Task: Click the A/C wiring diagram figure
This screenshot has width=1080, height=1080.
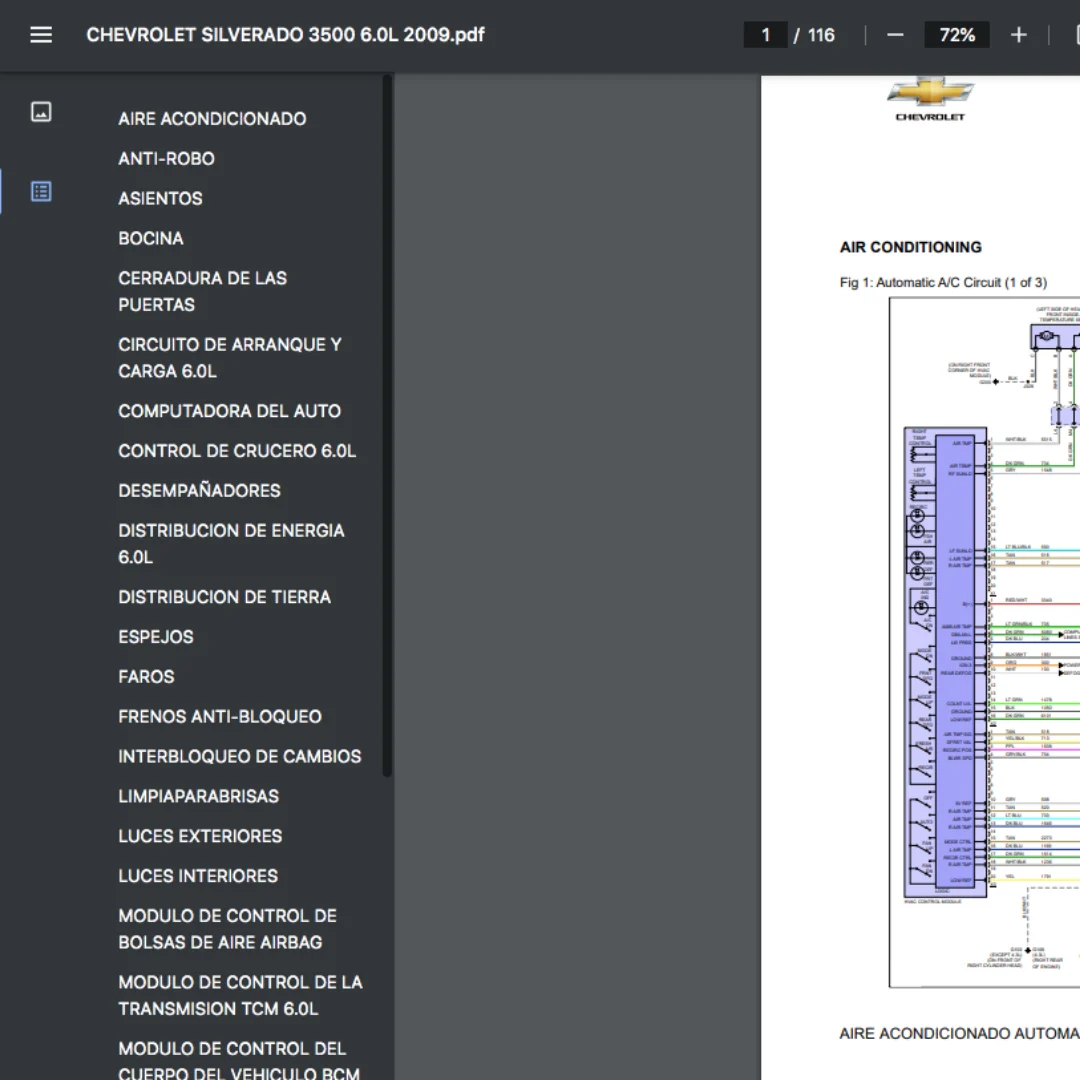Action: (985, 643)
